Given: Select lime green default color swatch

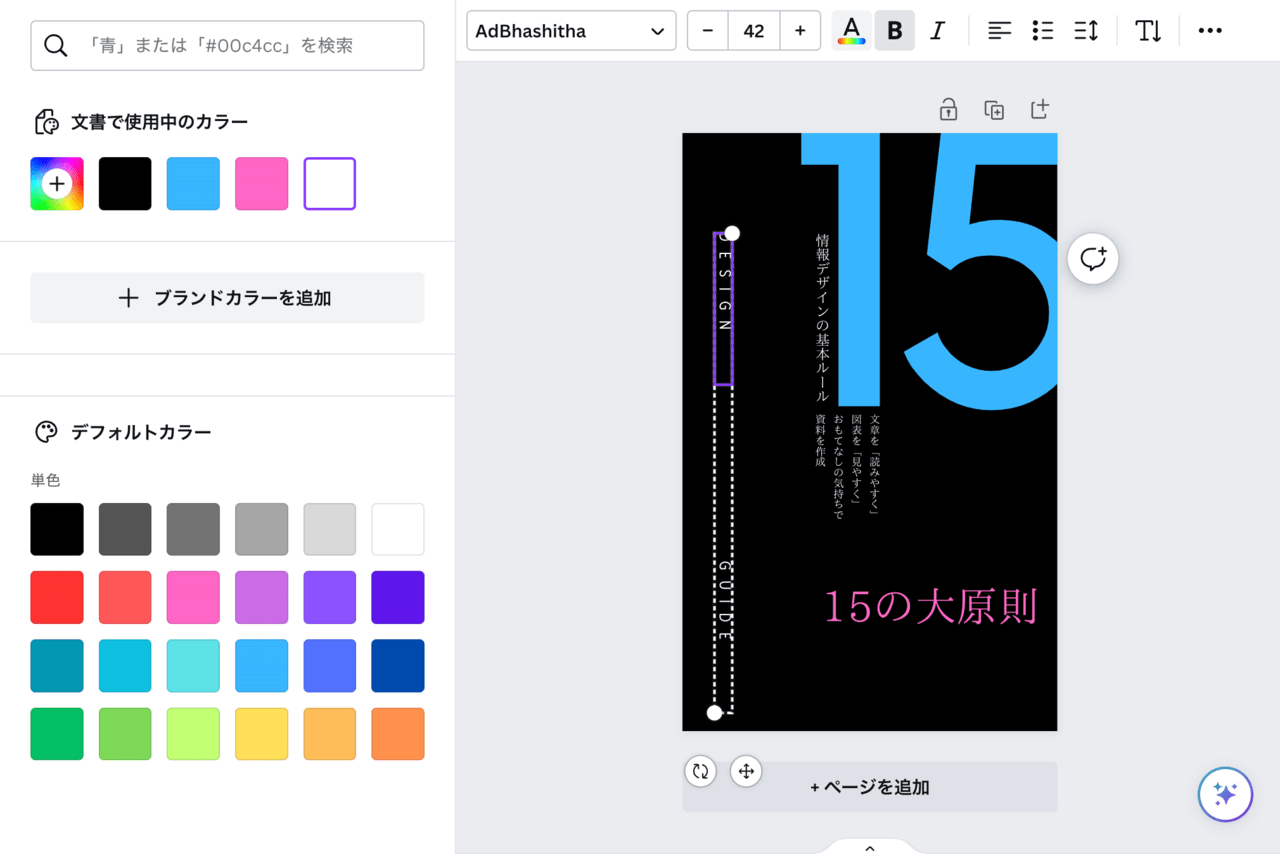Looking at the screenshot, I should tap(125, 734).
